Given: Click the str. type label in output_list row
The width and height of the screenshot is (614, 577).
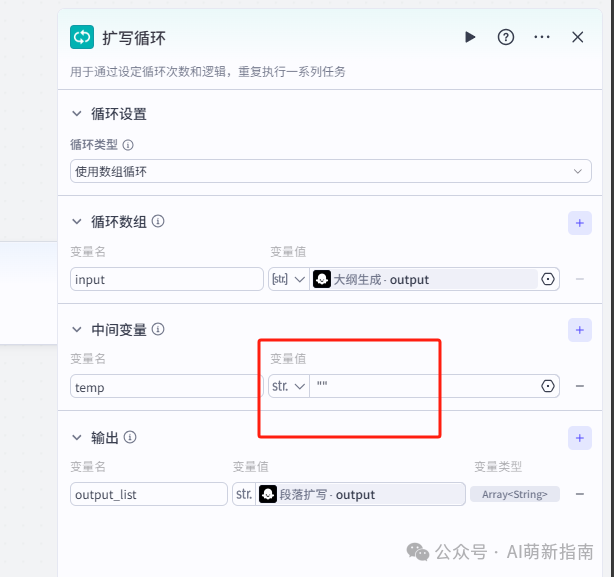Looking at the screenshot, I should pyautogui.click(x=244, y=494).
